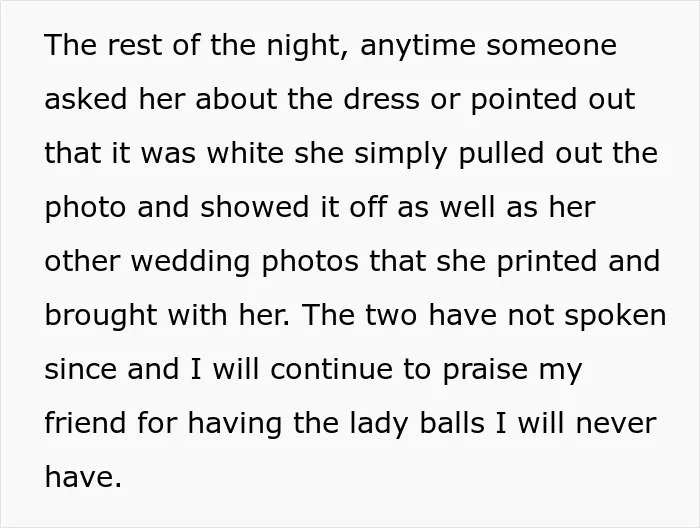Click the word 'dress' in second line
Screen dimensions: 700x528
(382, 99)
